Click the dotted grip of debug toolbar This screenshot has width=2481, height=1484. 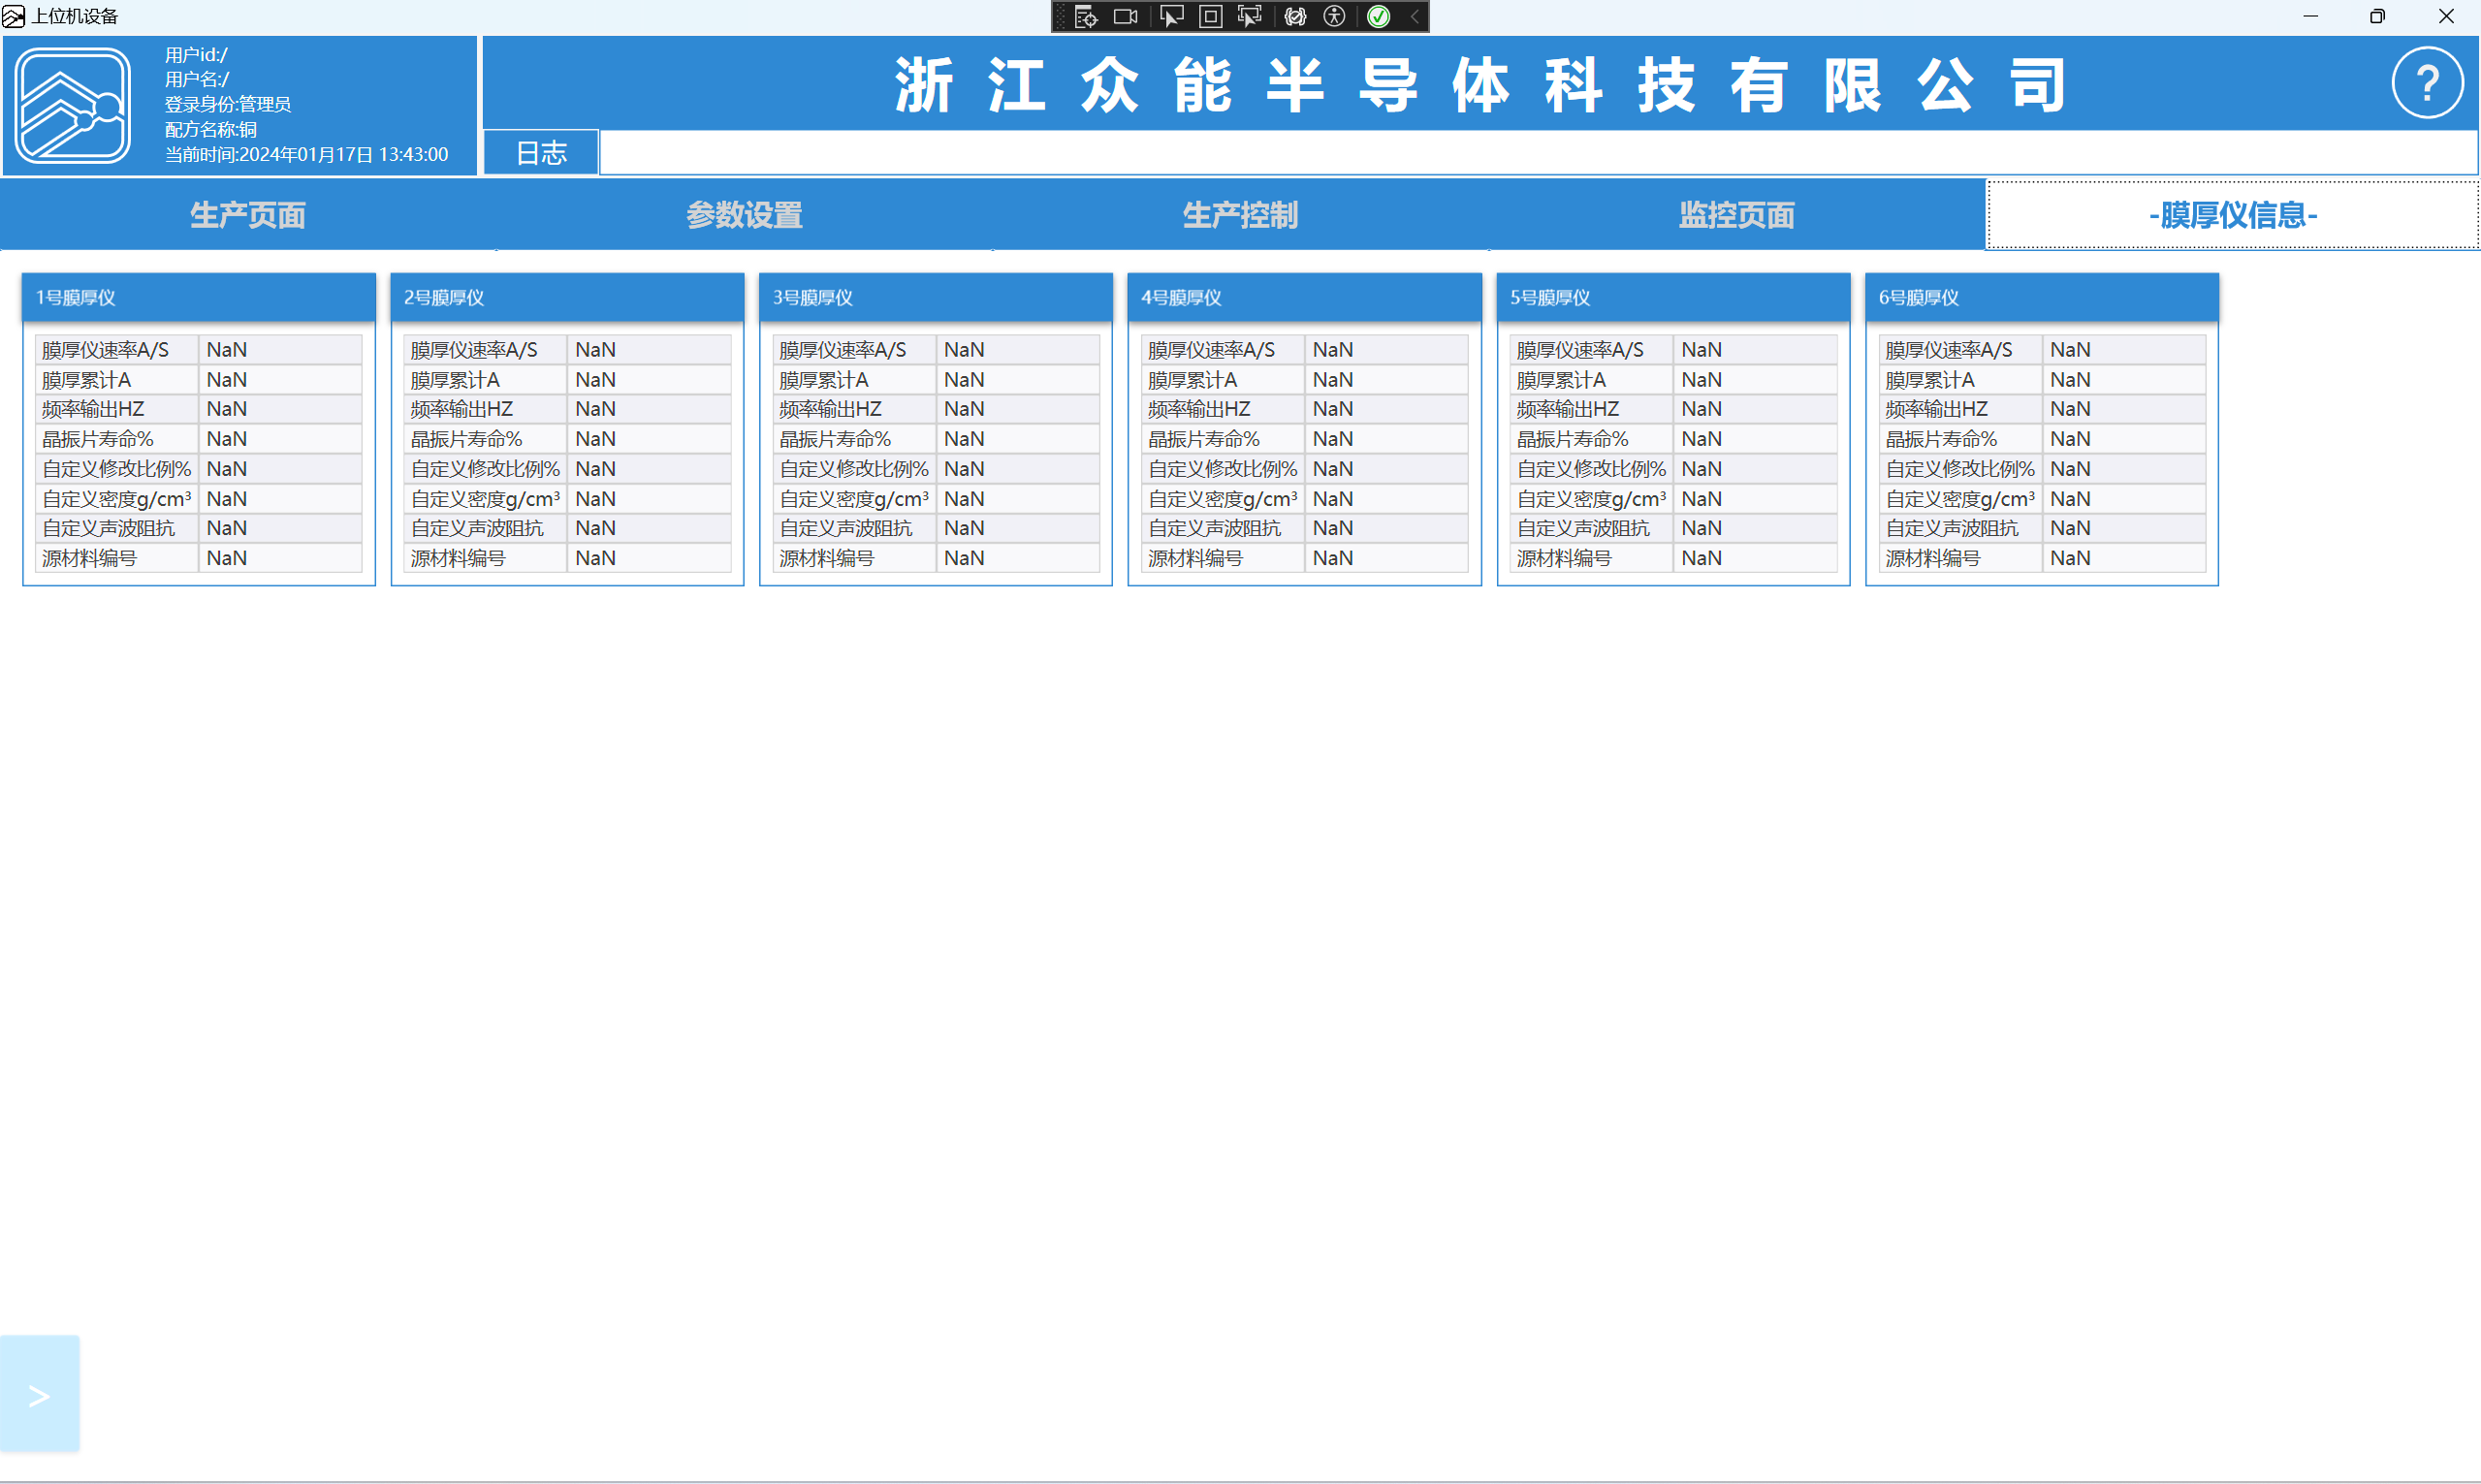coord(1060,16)
